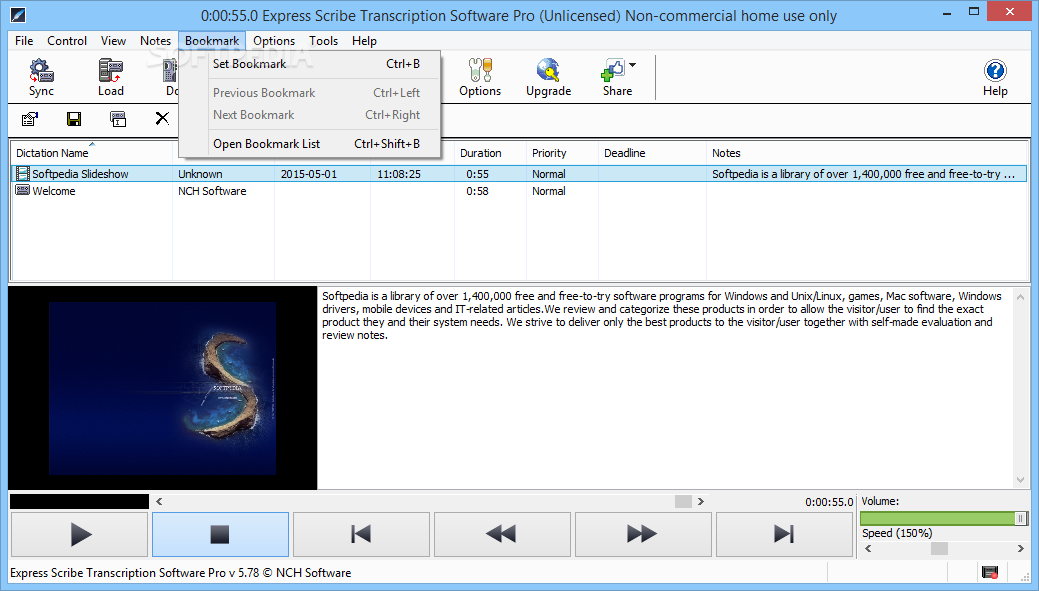Sort by Notes column header
Screen dimensions: 1039x591
click(867, 153)
